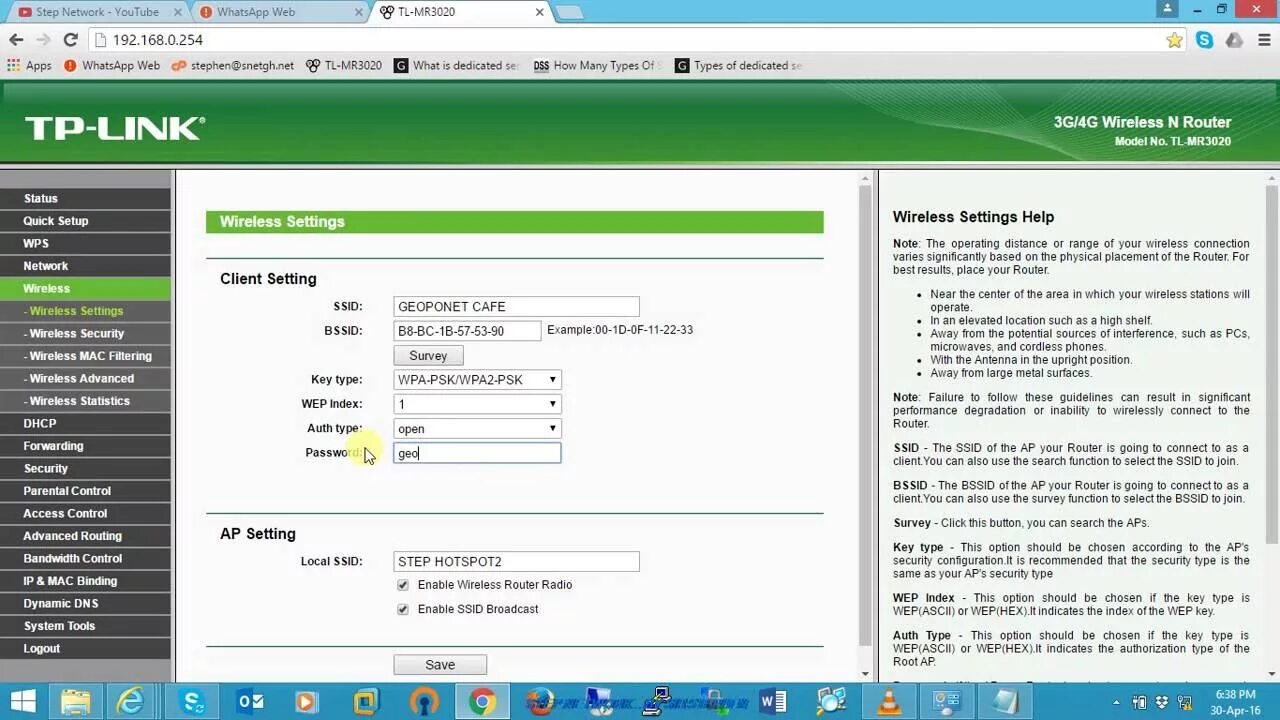This screenshot has height=720, width=1280.
Task: Toggle Enable SSID Broadcast checkbox
Action: coord(403,609)
